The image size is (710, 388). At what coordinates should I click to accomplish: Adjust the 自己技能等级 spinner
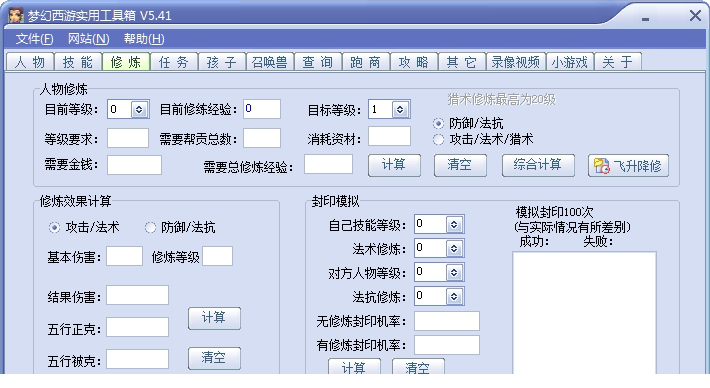point(454,225)
